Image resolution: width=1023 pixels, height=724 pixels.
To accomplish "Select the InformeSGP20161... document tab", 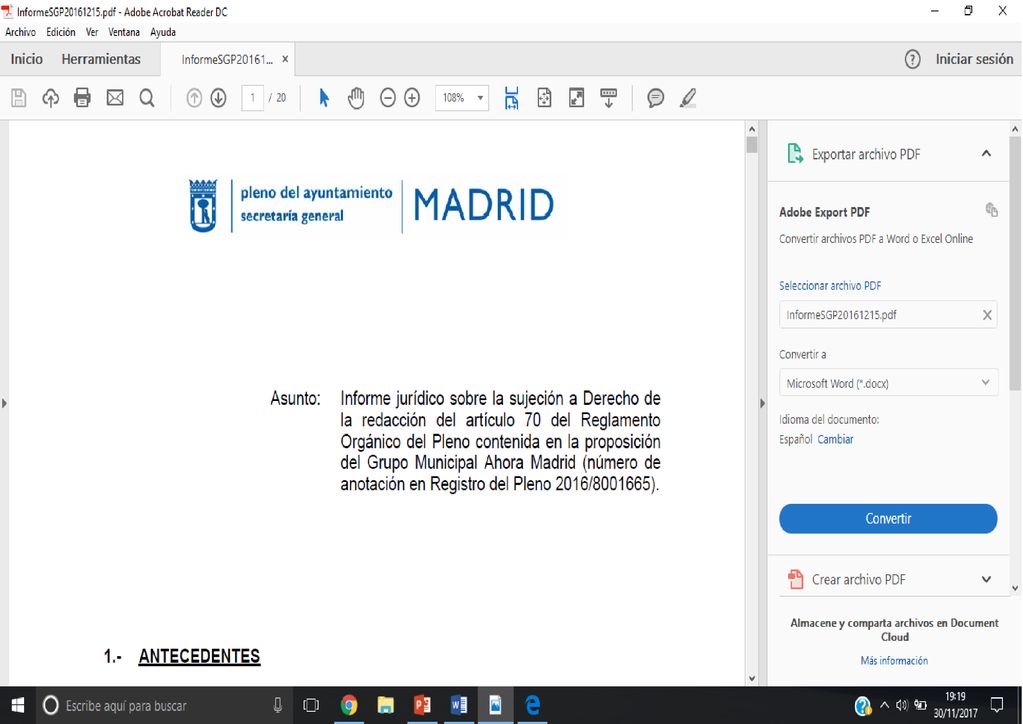I will coord(226,59).
